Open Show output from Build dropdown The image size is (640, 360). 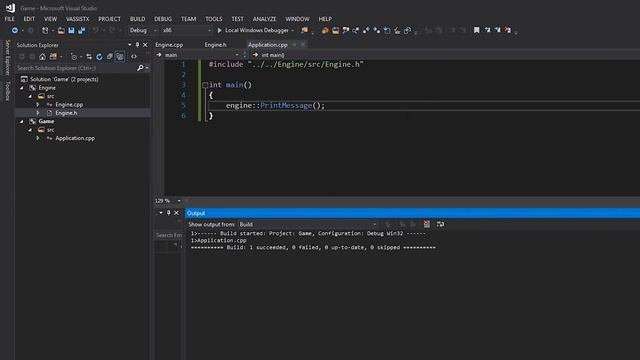tap(308, 224)
